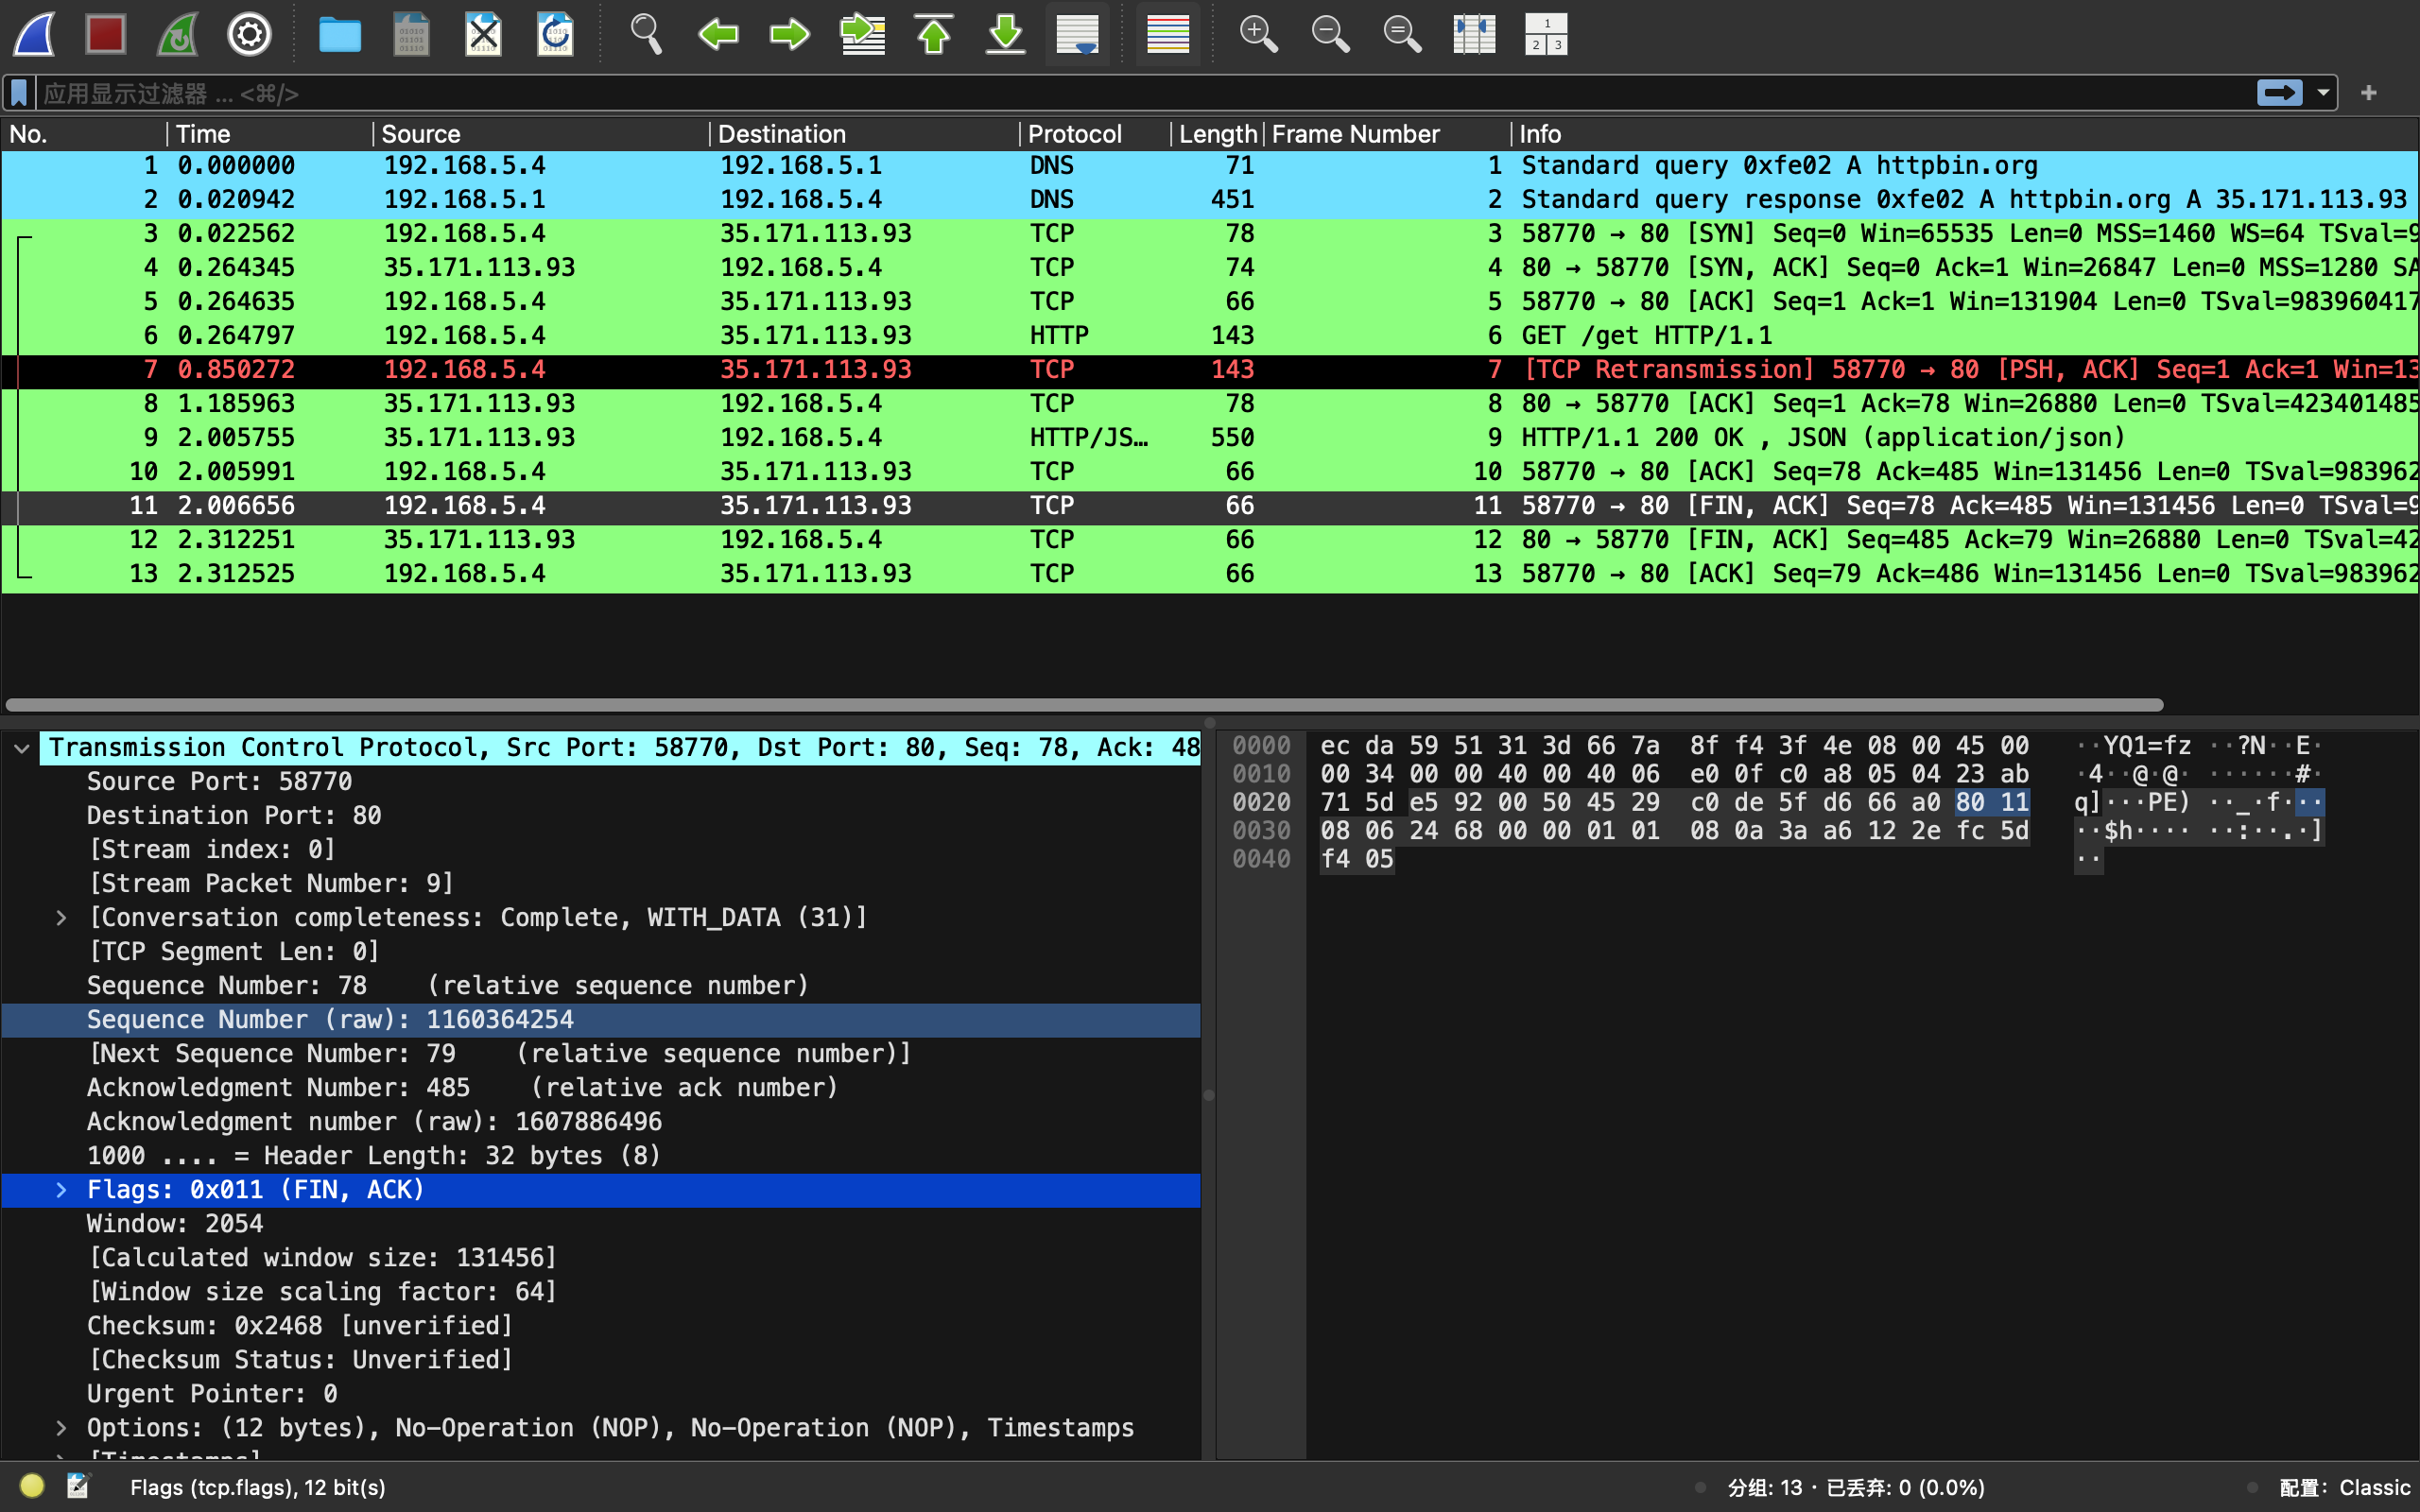Open the pane layout icon
2420x1512 pixels.
pyautogui.click(x=1546, y=34)
